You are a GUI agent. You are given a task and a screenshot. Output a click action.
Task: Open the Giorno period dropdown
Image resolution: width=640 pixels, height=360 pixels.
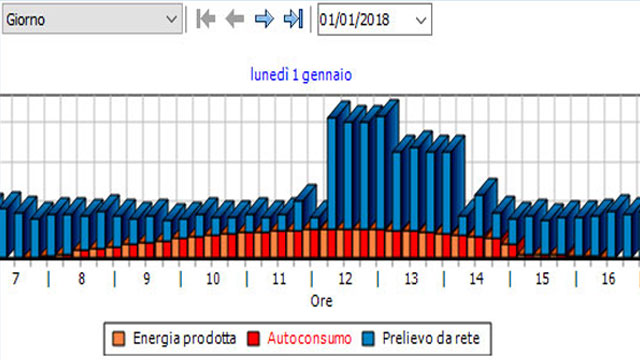click(92, 19)
